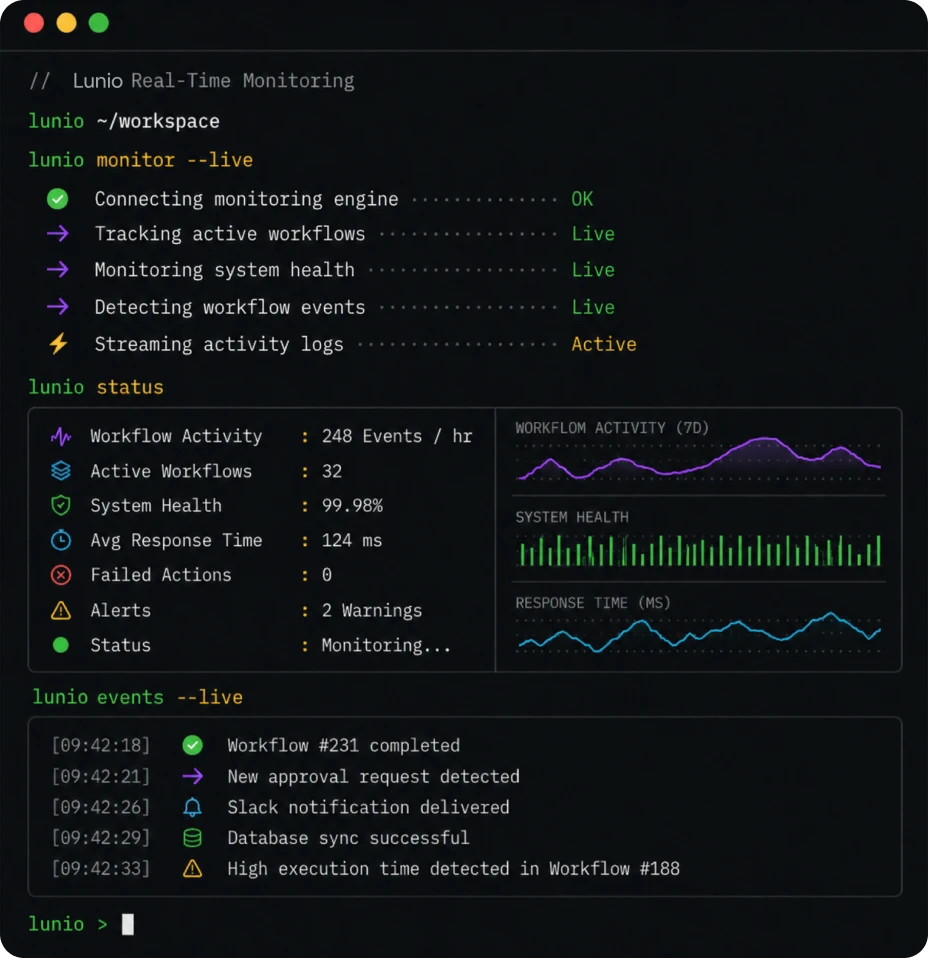Click the yellow minimize window button
The height and width of the screenshot is (958, 928).
pos(66,23)
